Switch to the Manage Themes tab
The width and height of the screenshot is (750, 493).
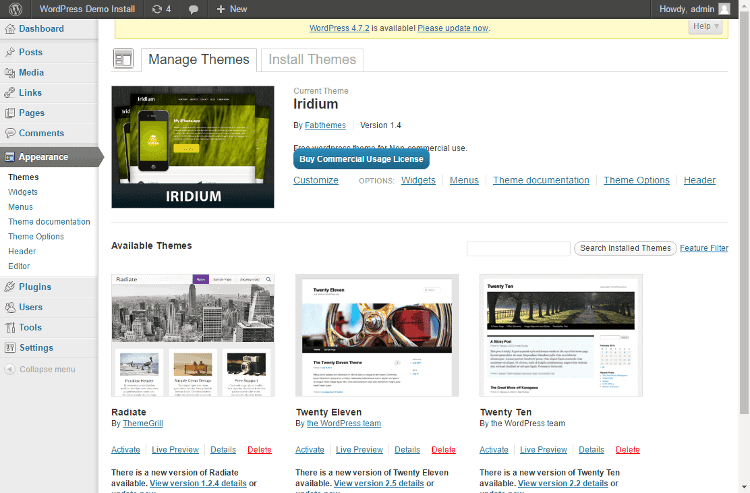[199, 60]
